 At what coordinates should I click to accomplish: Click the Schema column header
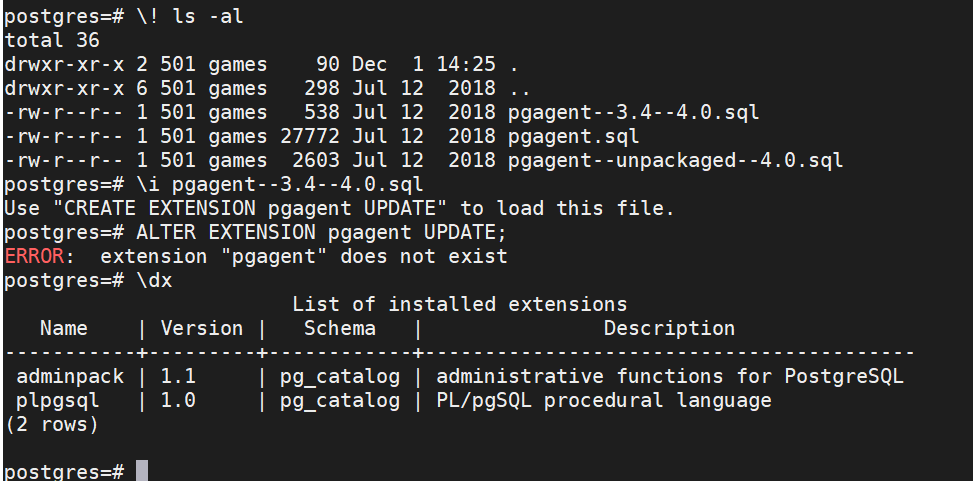[340, 328]
